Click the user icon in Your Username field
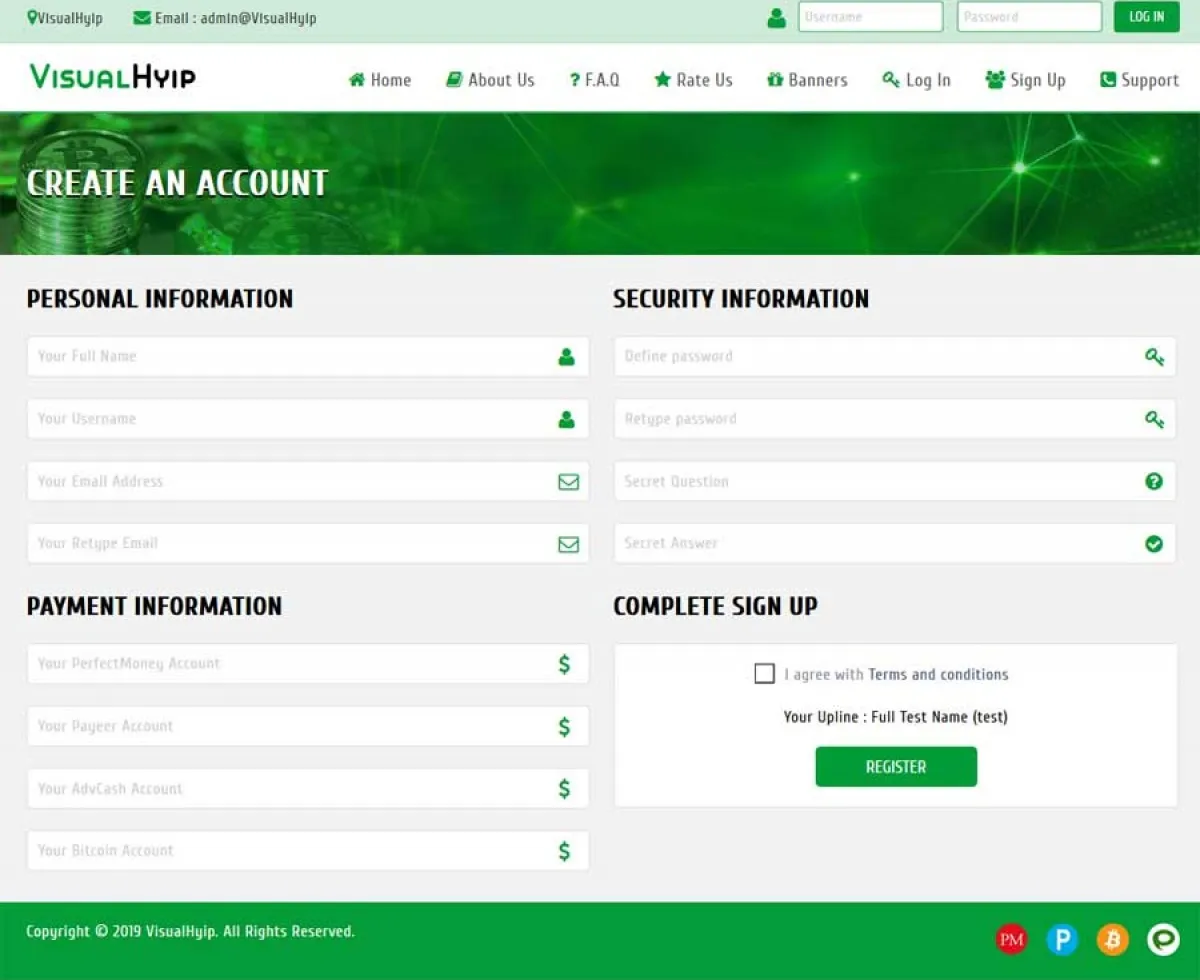This screenshot has width=1200, height=980. coord(567,419)
